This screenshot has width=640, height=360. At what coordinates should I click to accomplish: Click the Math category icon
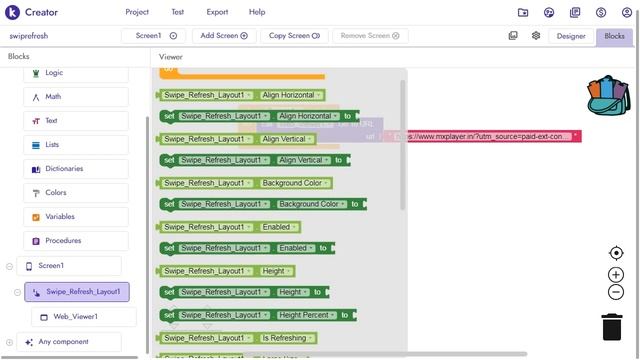click(x=36, y=97)
